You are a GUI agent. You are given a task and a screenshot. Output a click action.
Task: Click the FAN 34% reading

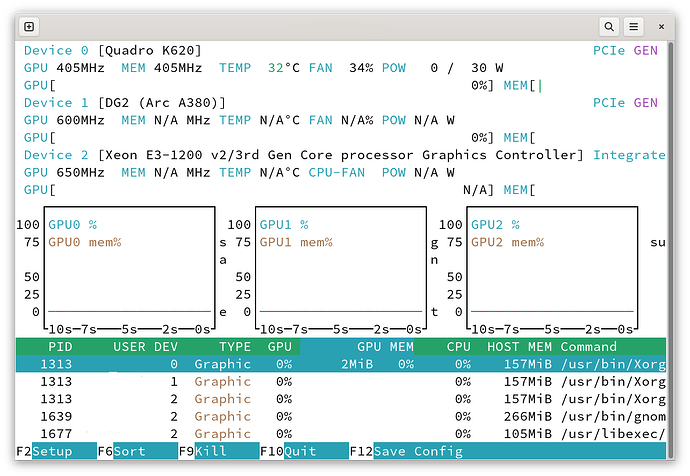tap(341, 68)
